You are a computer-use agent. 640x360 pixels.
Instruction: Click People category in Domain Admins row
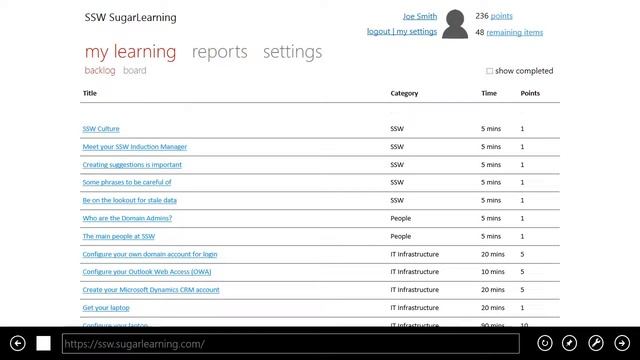400,218
